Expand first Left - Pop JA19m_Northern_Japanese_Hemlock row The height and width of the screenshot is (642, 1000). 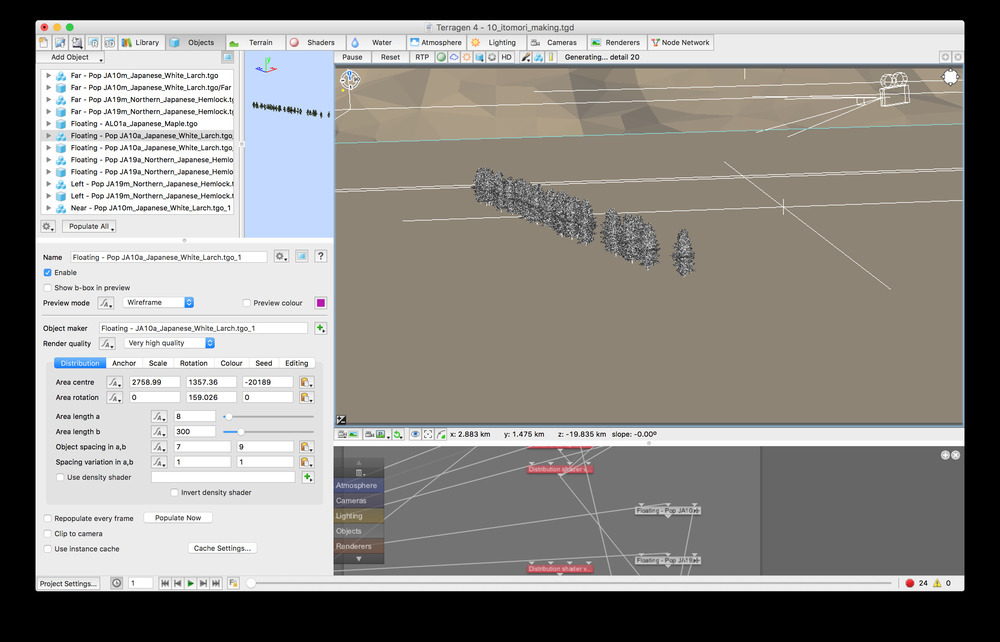point(48,184)
